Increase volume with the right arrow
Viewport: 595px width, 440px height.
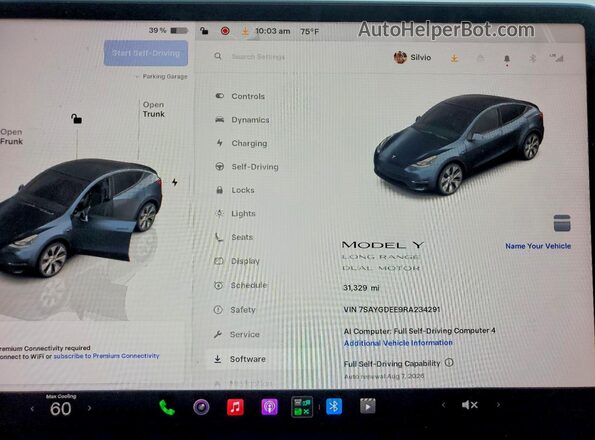498,405
